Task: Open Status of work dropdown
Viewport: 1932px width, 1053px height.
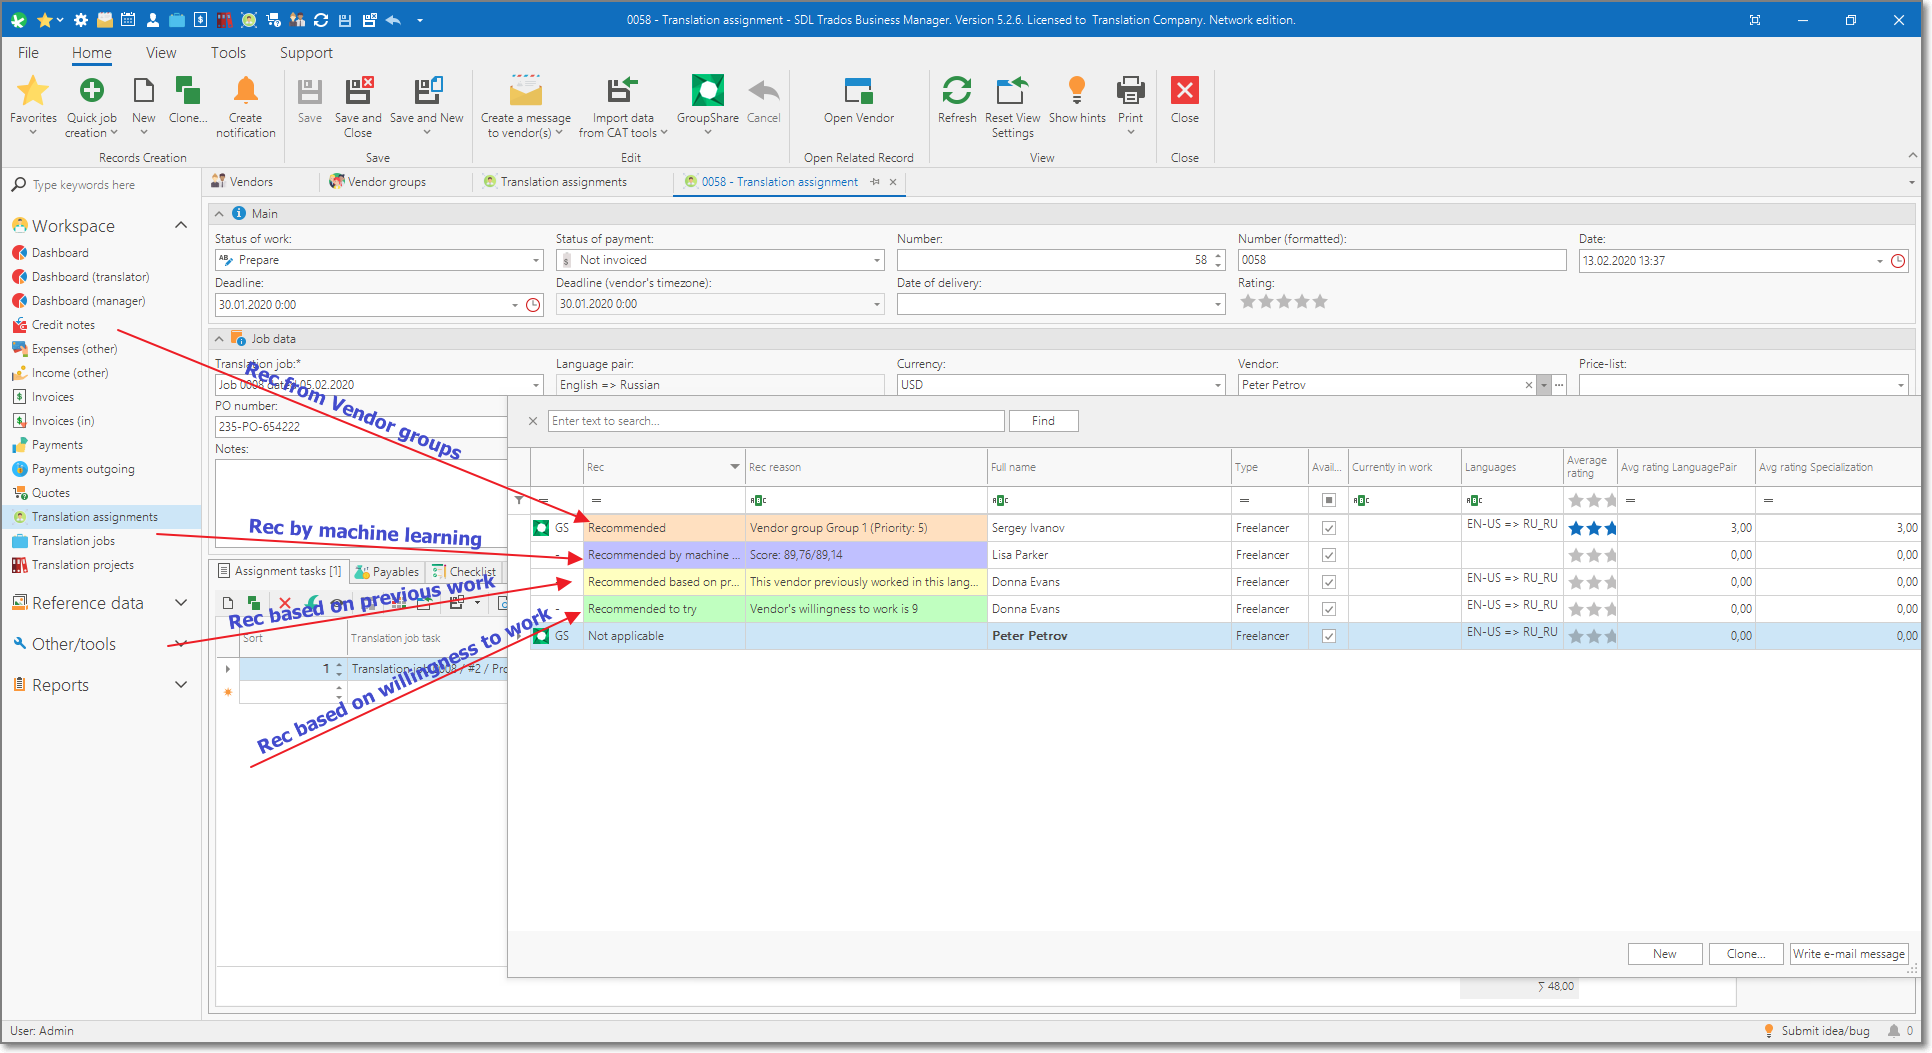Action: 536,261
